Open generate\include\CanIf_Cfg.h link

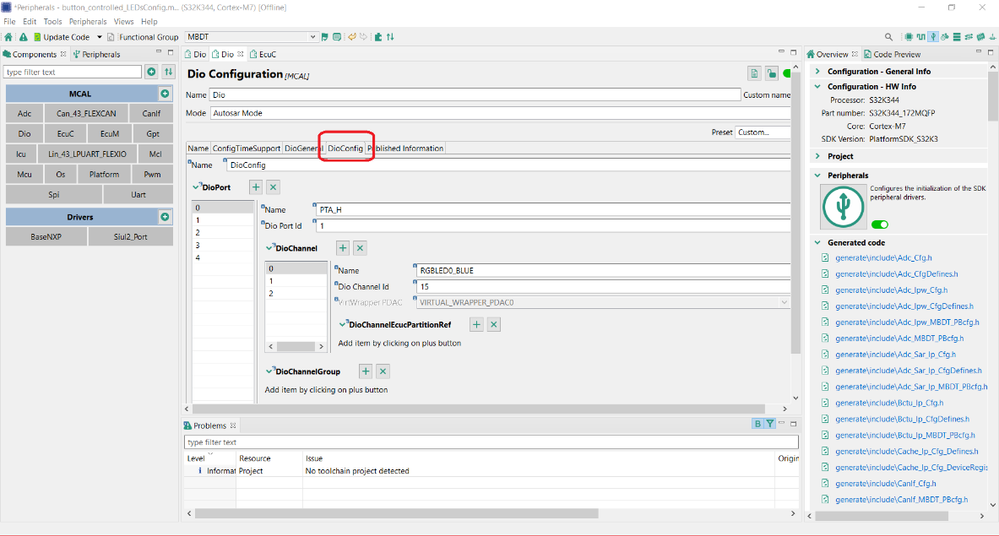pyautogui.click(x=886, y=483)
